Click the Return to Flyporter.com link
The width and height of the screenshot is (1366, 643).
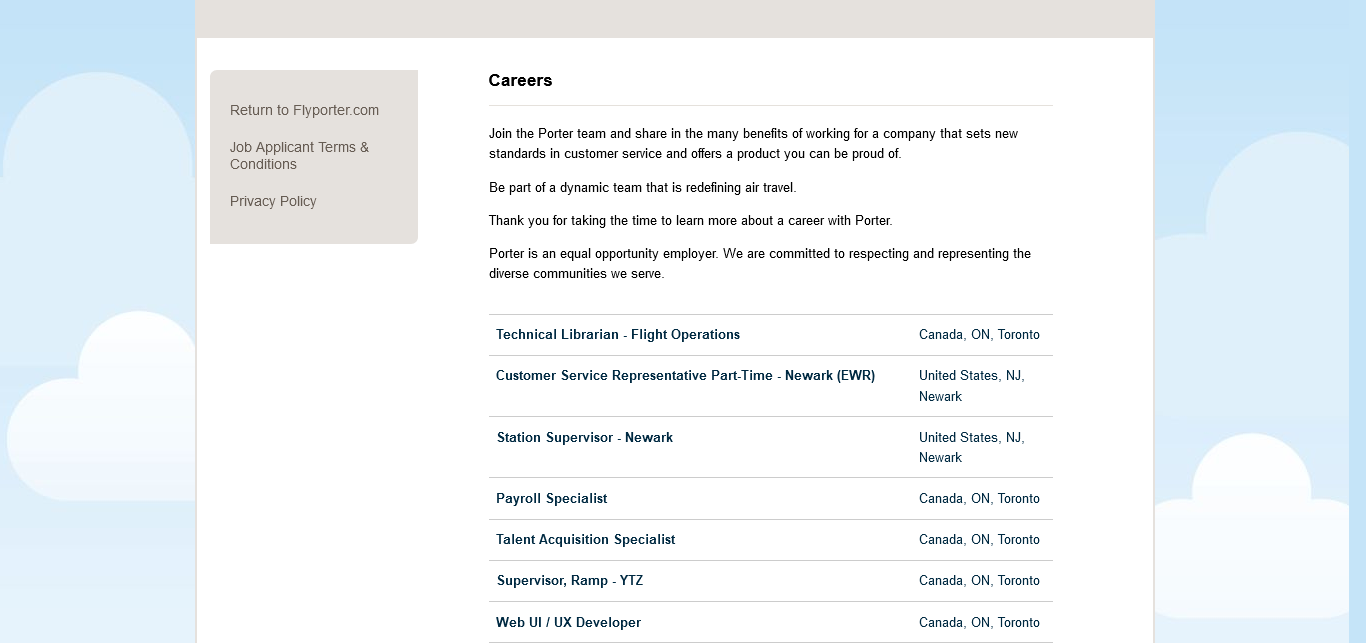(304, 110)
